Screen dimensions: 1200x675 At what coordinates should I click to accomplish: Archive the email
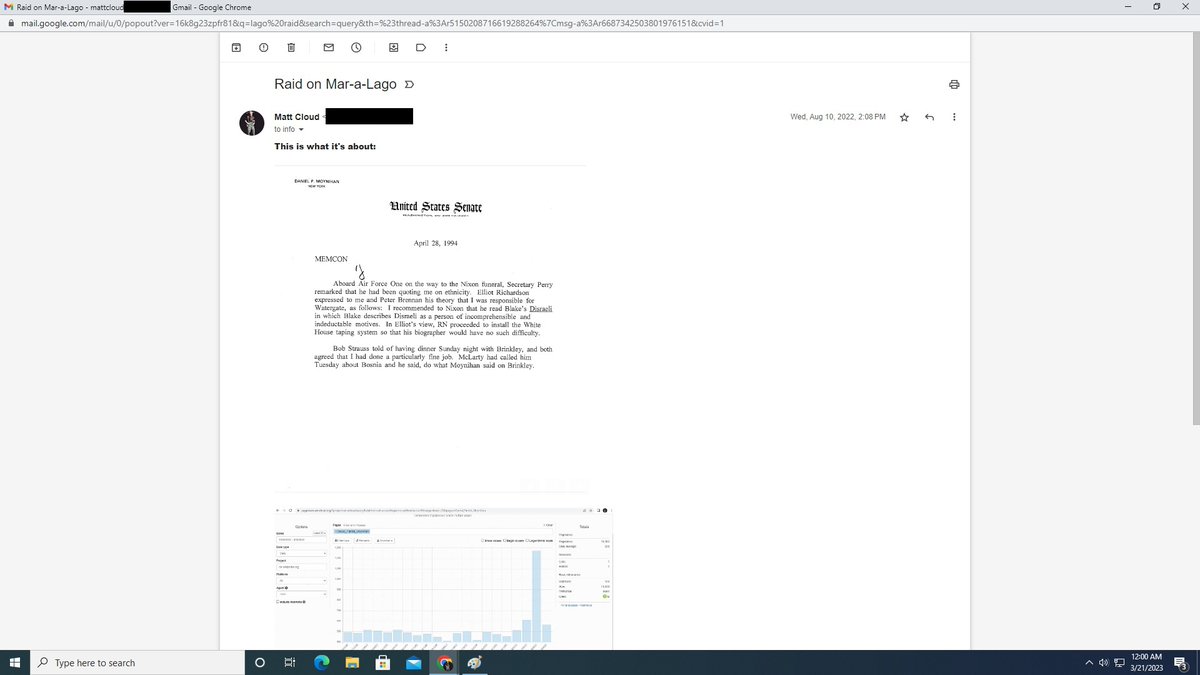pos(236,47)
